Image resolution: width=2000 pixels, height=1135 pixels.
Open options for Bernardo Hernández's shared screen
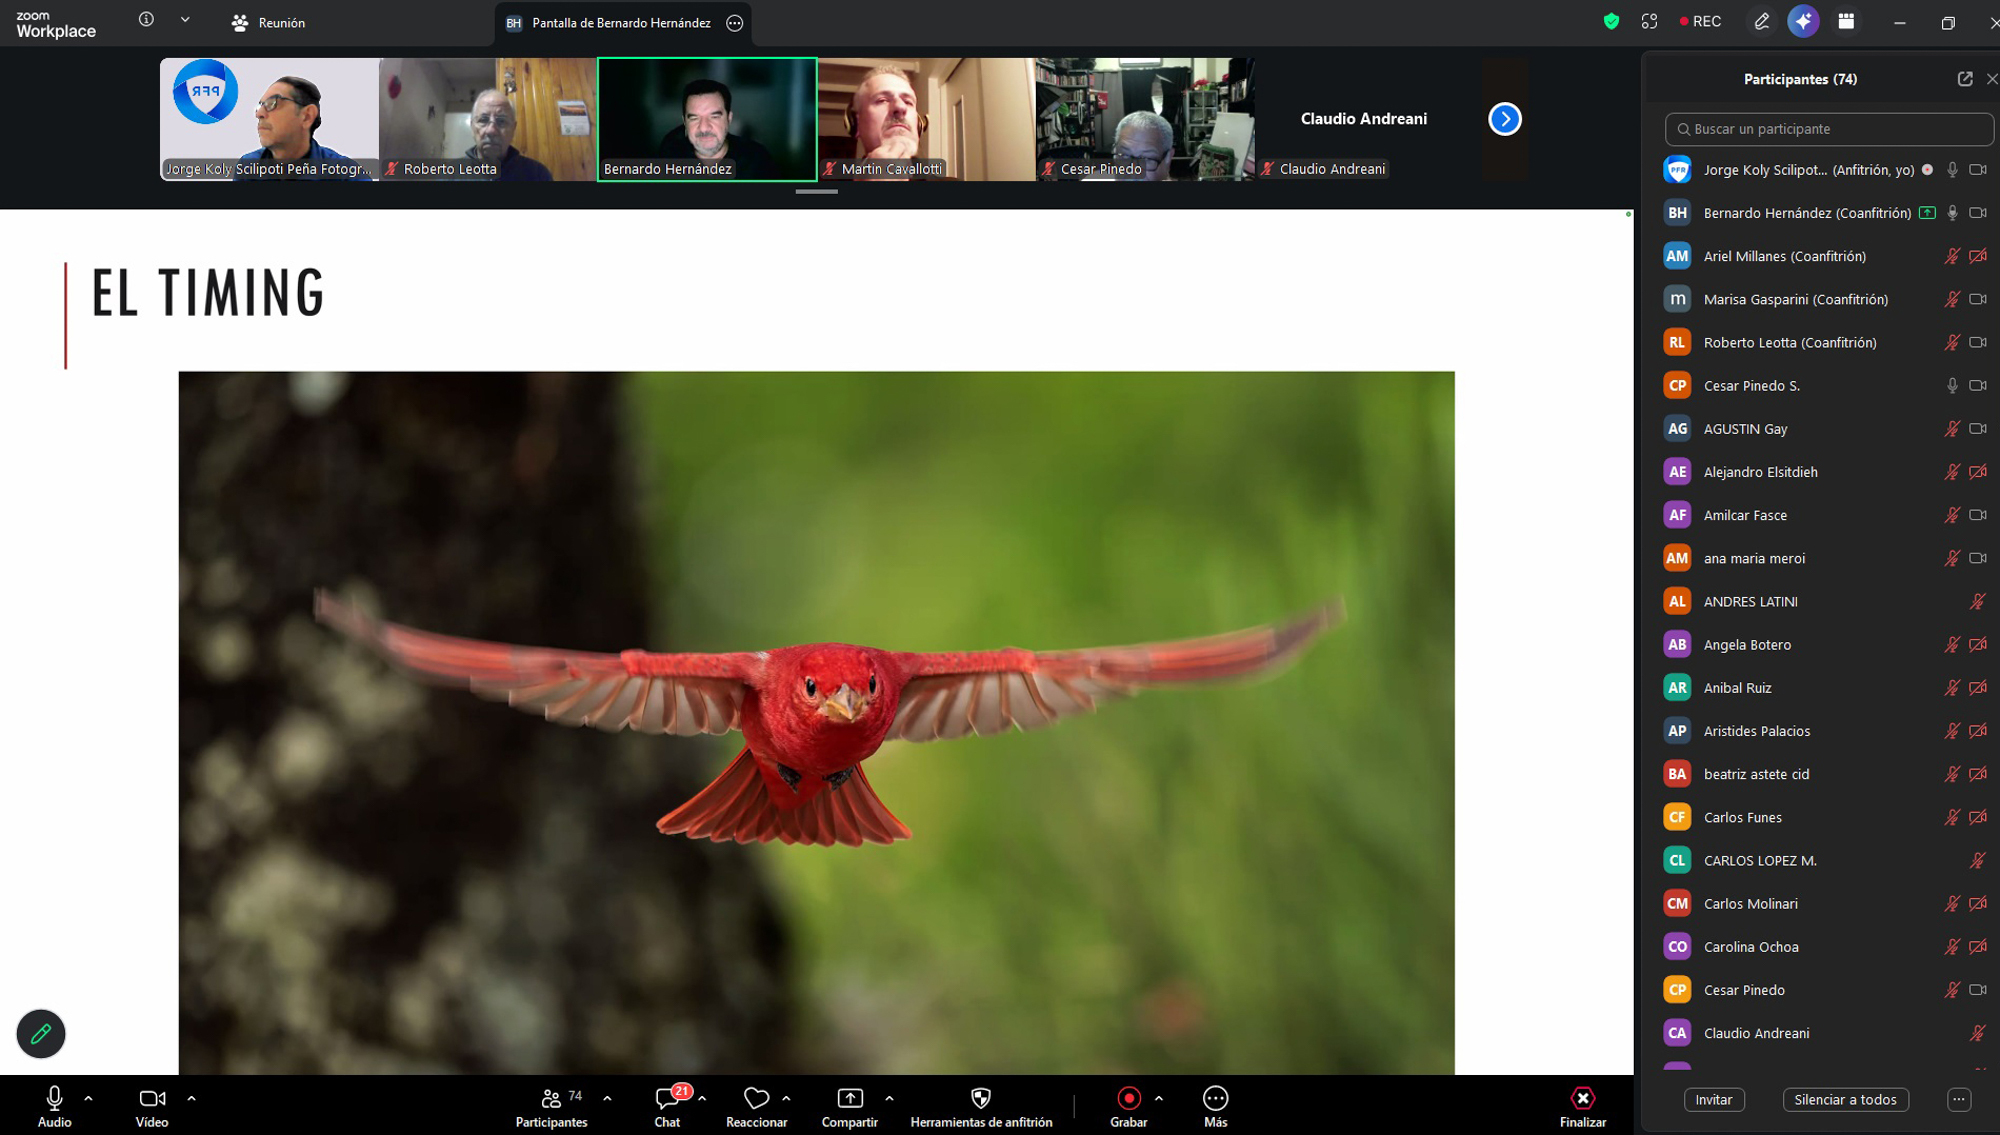coord(735,23)
